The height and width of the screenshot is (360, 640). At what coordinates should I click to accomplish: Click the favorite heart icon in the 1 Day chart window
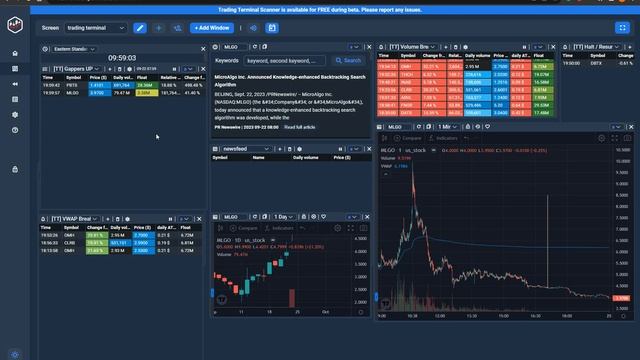(x=323, y=217)
